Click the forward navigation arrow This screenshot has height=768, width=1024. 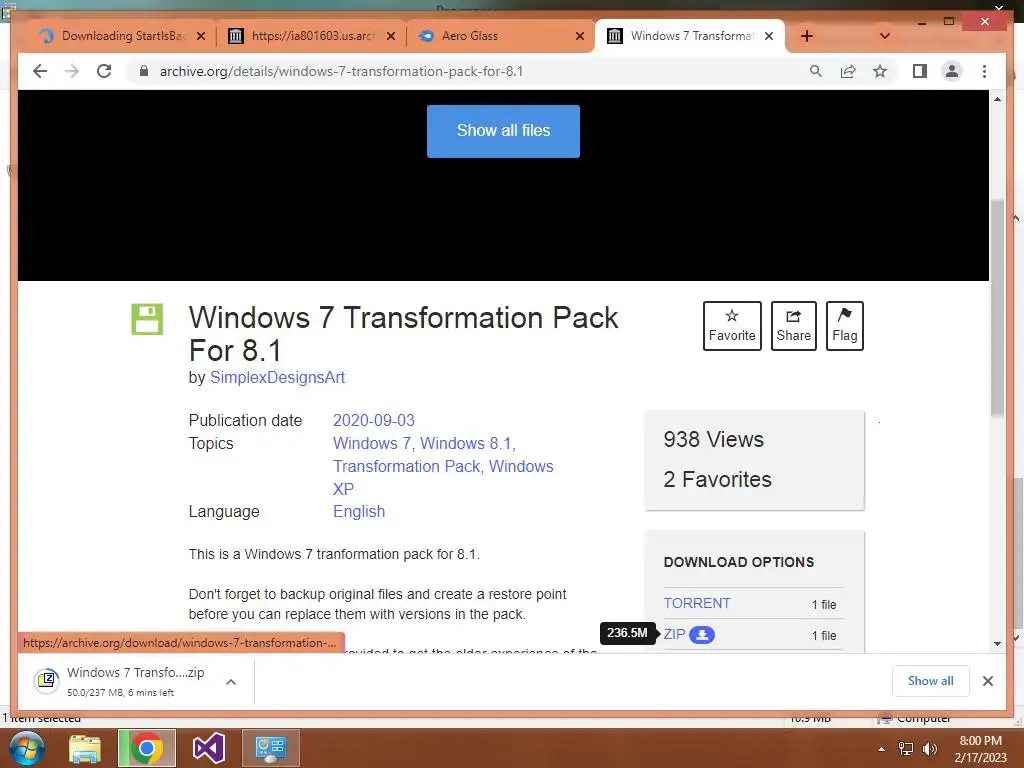click(72, 71)
